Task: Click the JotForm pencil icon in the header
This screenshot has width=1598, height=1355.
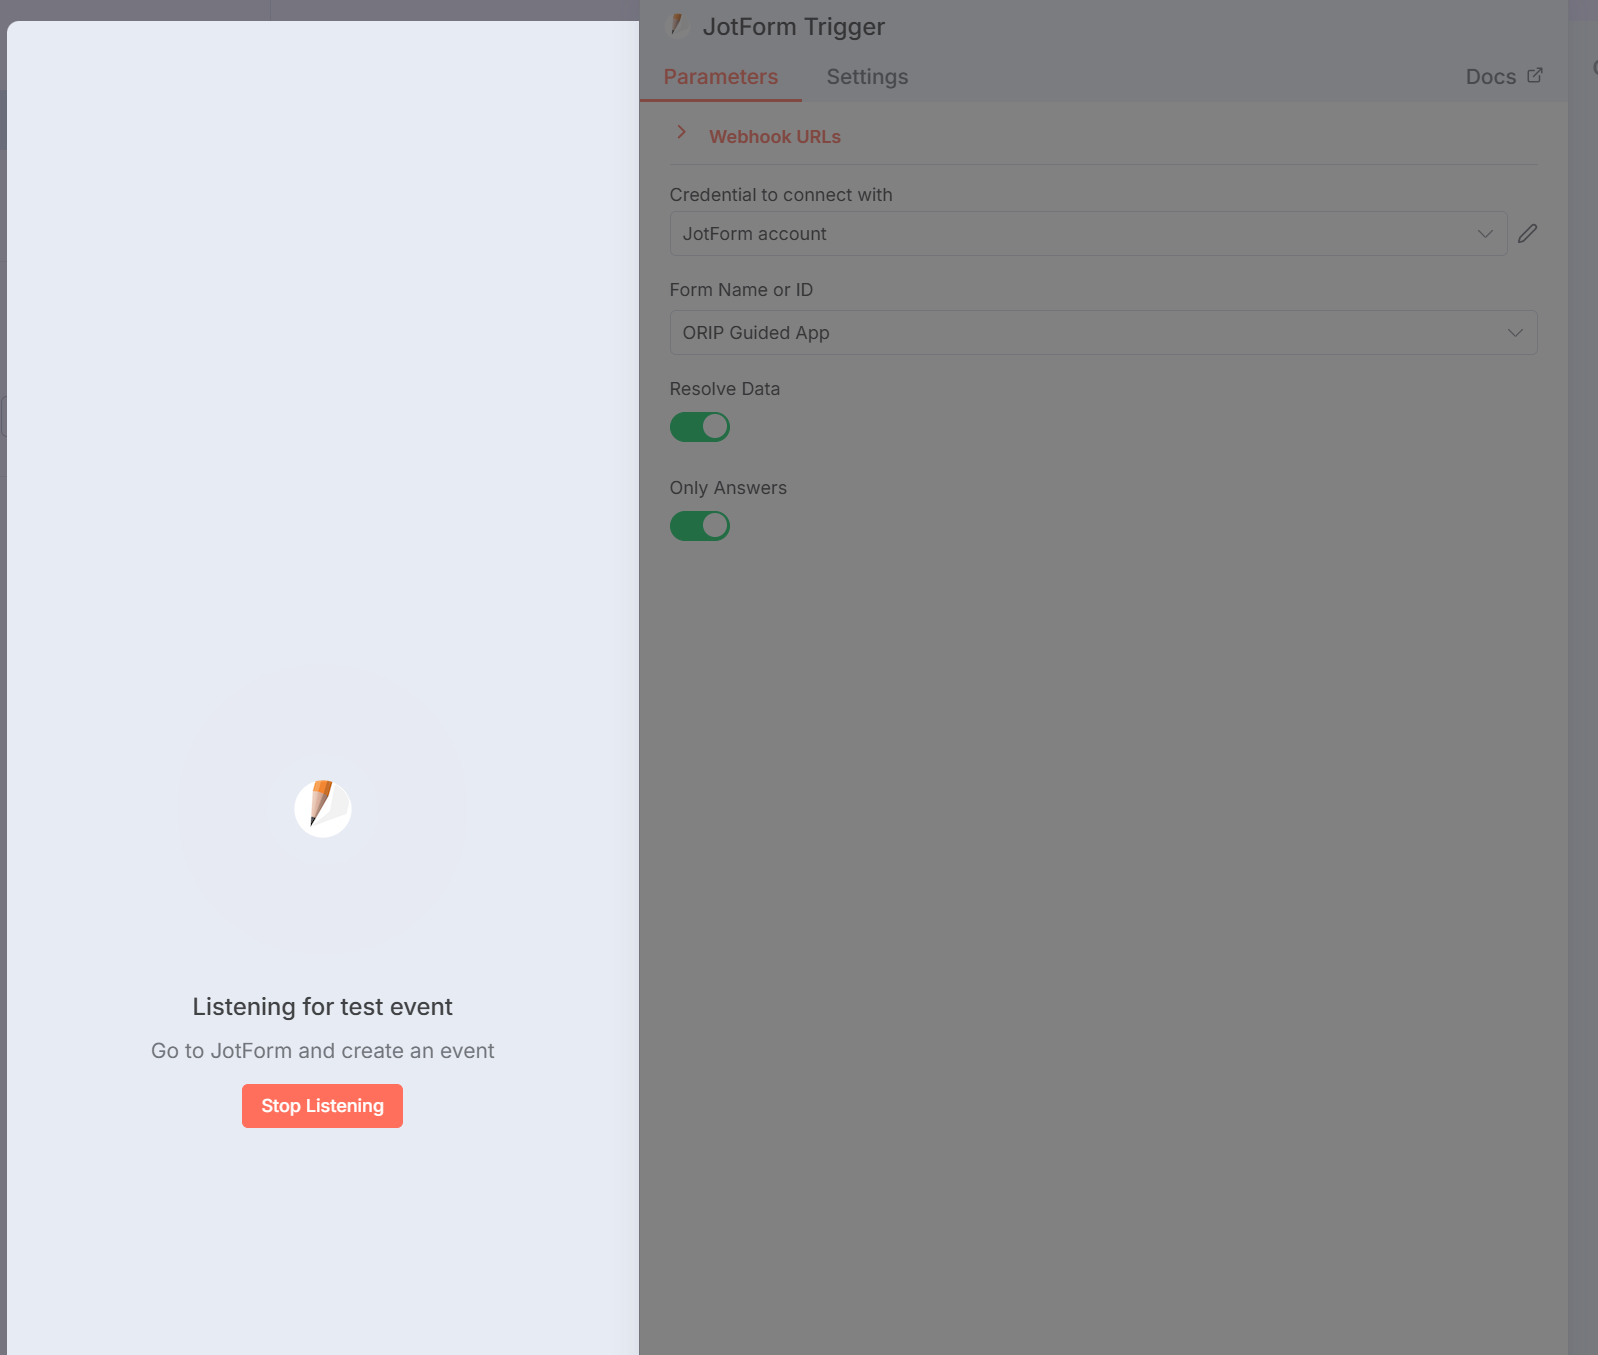Action: (678, 25)
